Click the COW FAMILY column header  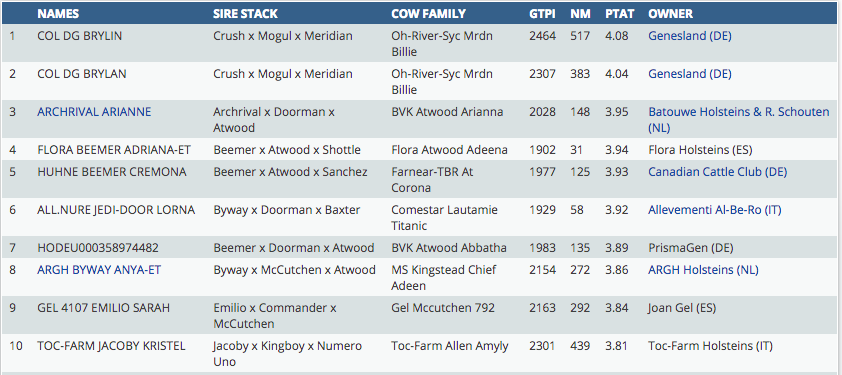pyautogui.click(x=429, y=14)
